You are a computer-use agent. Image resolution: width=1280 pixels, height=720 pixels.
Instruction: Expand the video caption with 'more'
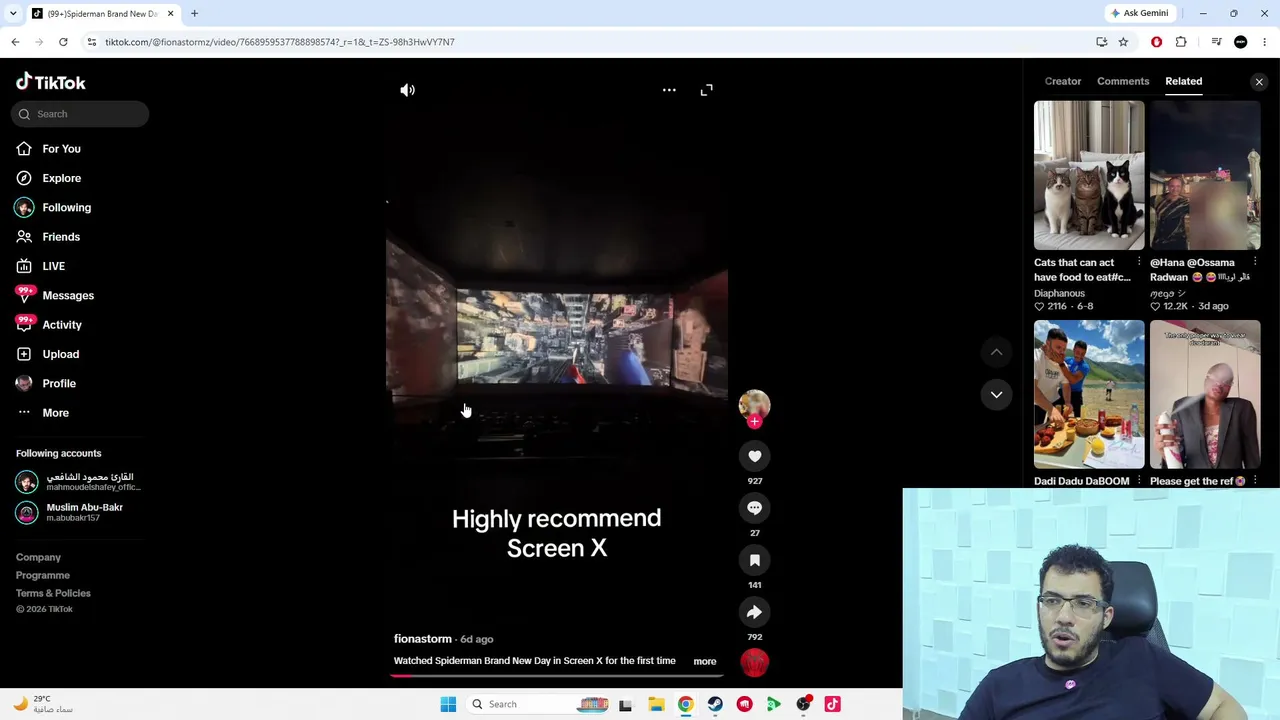(x=705, y=661)
